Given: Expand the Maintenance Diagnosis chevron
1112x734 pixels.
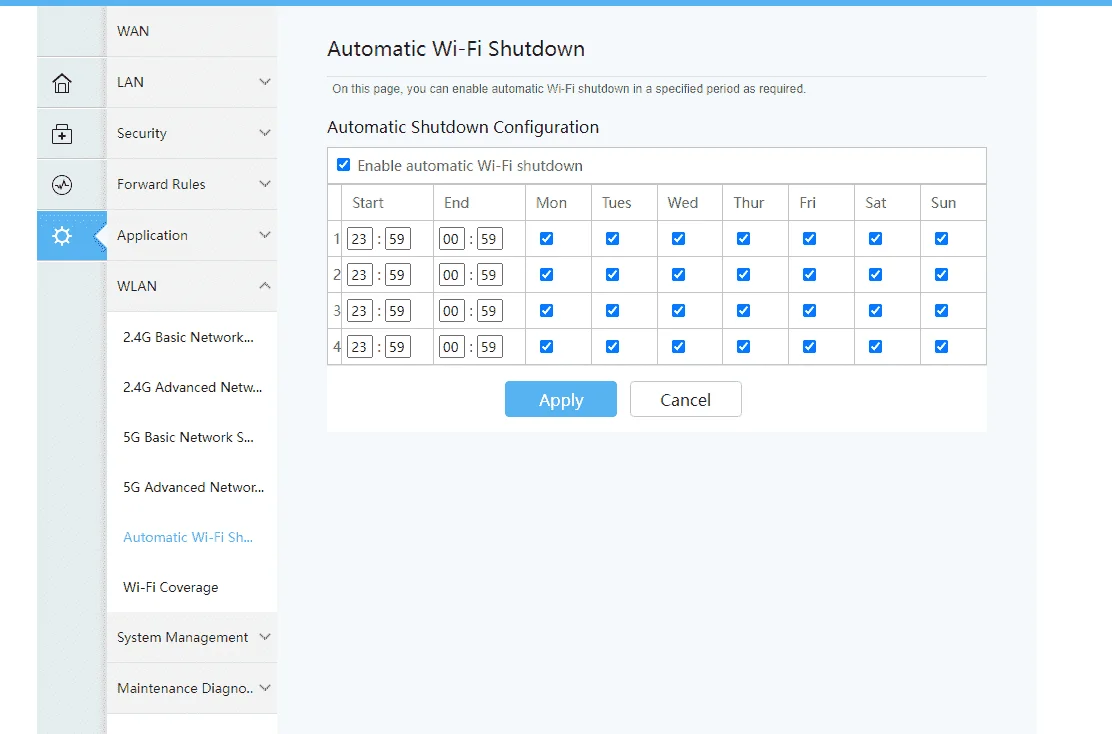Looking at the screenshot, I should [265, 688].
